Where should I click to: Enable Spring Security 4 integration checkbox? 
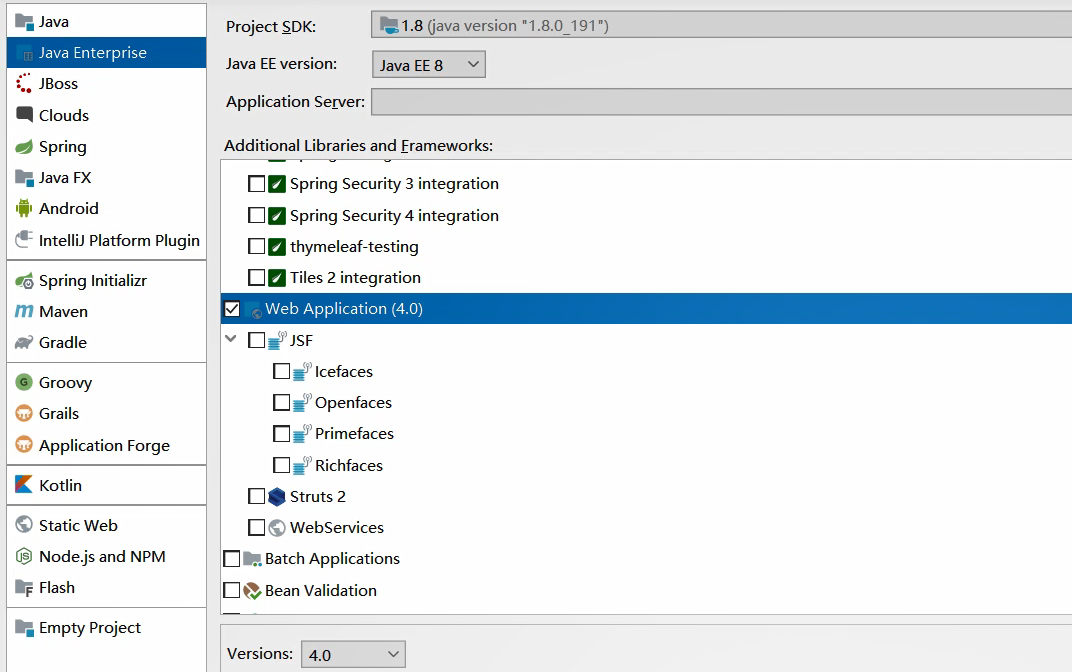click(x=256, y=215)
